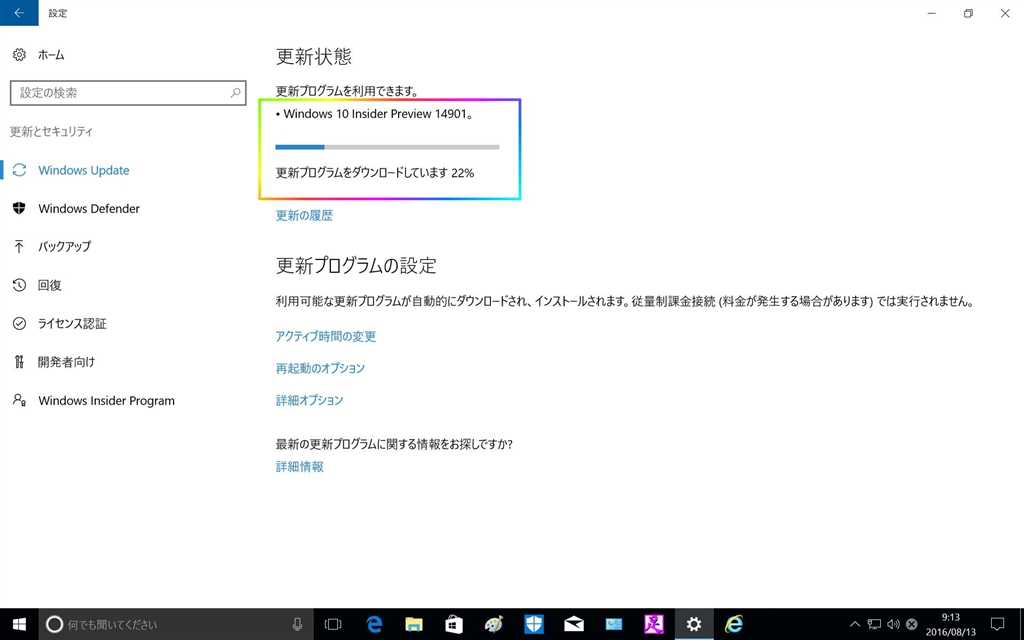This screenshot has height=640, width=1024.
Task: Open the Paint palette taskbar icon
Action: [x=494, y=624]
